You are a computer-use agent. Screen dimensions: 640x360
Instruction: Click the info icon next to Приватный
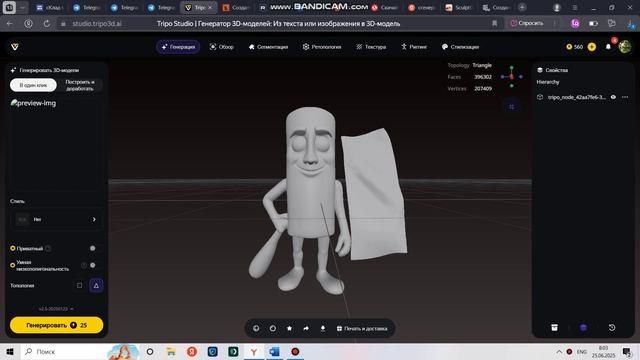pos(48,248)
